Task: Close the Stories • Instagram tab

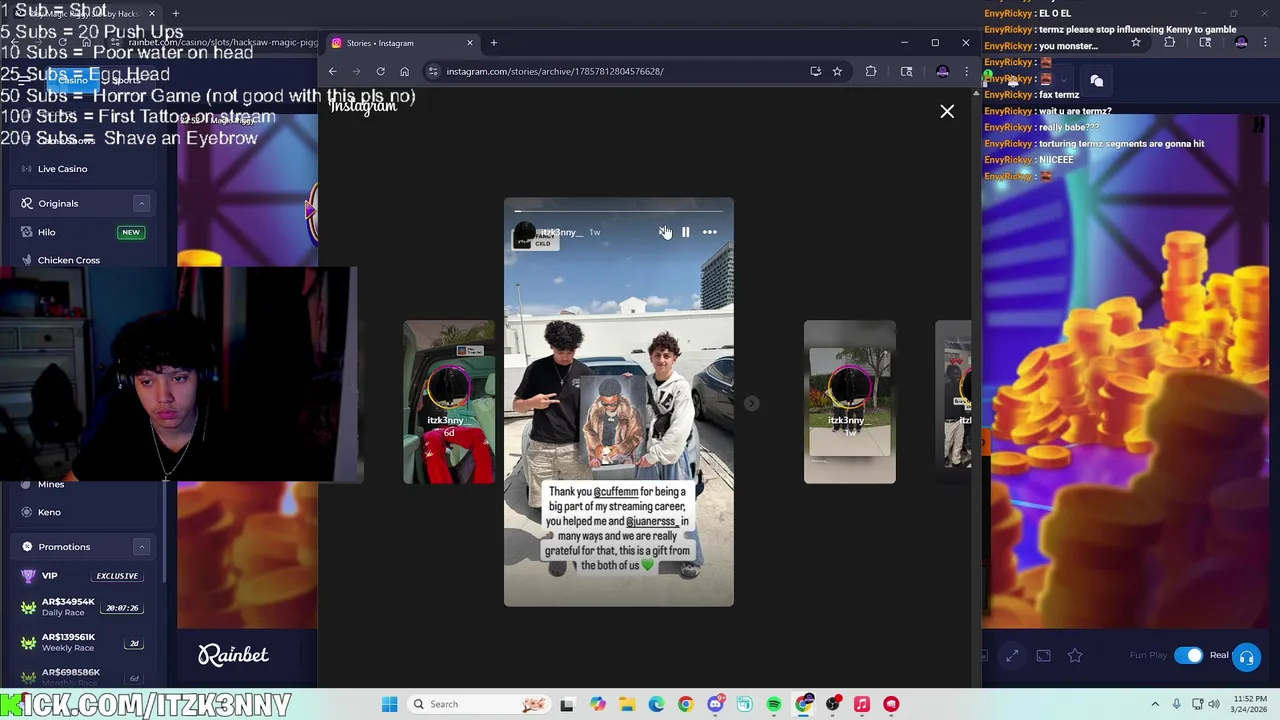Action: pyautogui.click(x=469, y=43)
